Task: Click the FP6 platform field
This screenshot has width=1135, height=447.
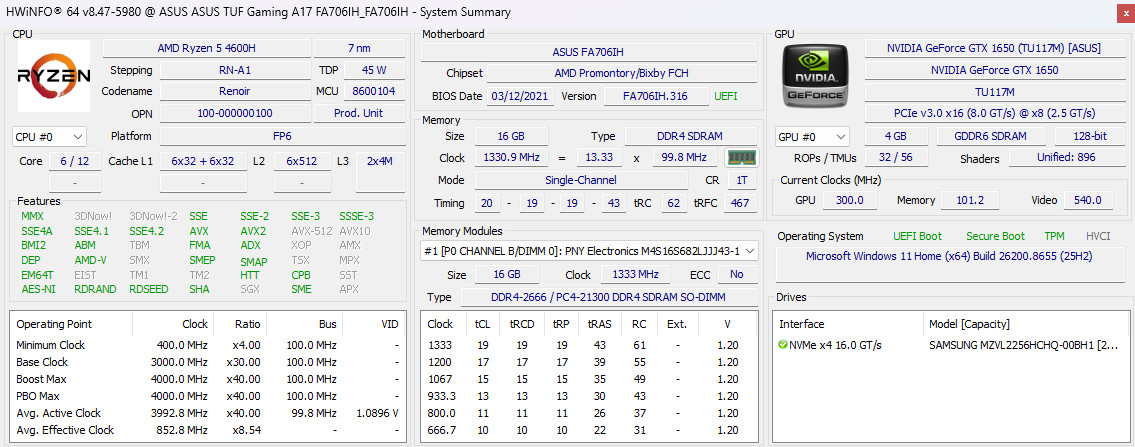Action: click(282, 136)
